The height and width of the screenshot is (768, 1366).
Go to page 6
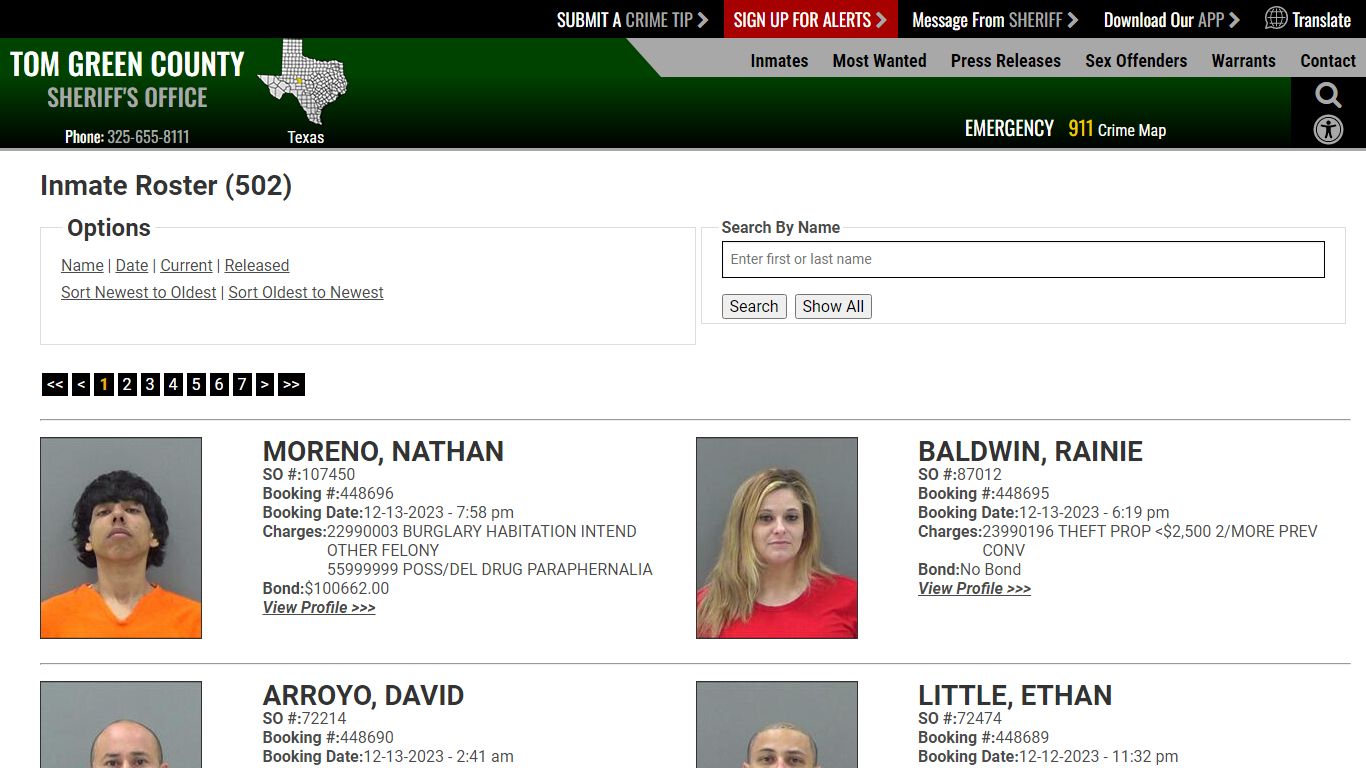[219, 384]
